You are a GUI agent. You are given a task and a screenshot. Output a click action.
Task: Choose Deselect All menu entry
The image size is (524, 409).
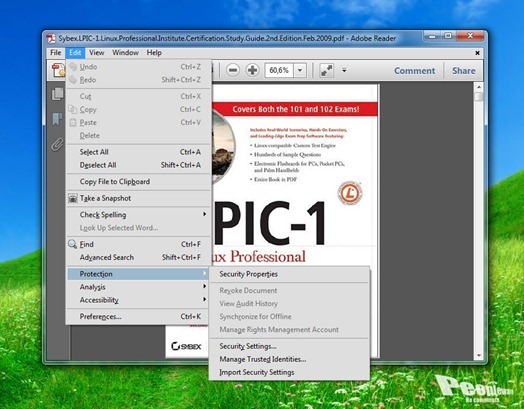[x=139, y=165]
